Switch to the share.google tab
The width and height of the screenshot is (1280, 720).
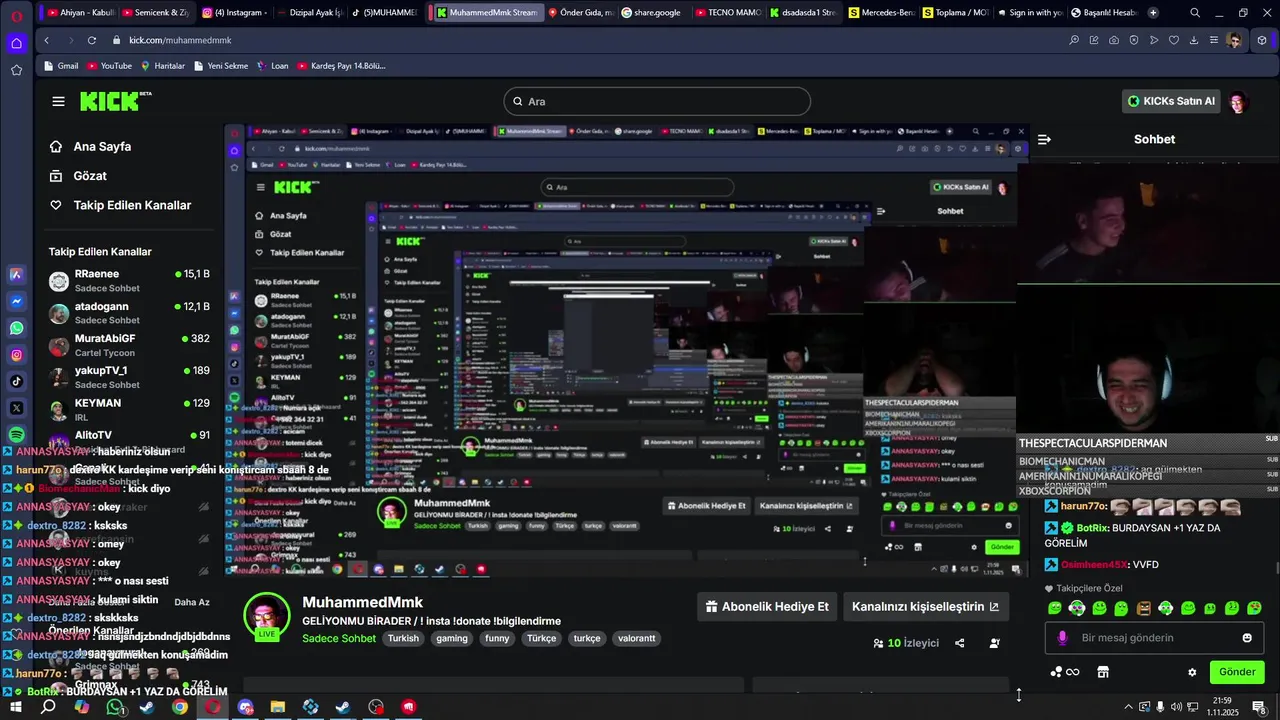click(654, 13)
